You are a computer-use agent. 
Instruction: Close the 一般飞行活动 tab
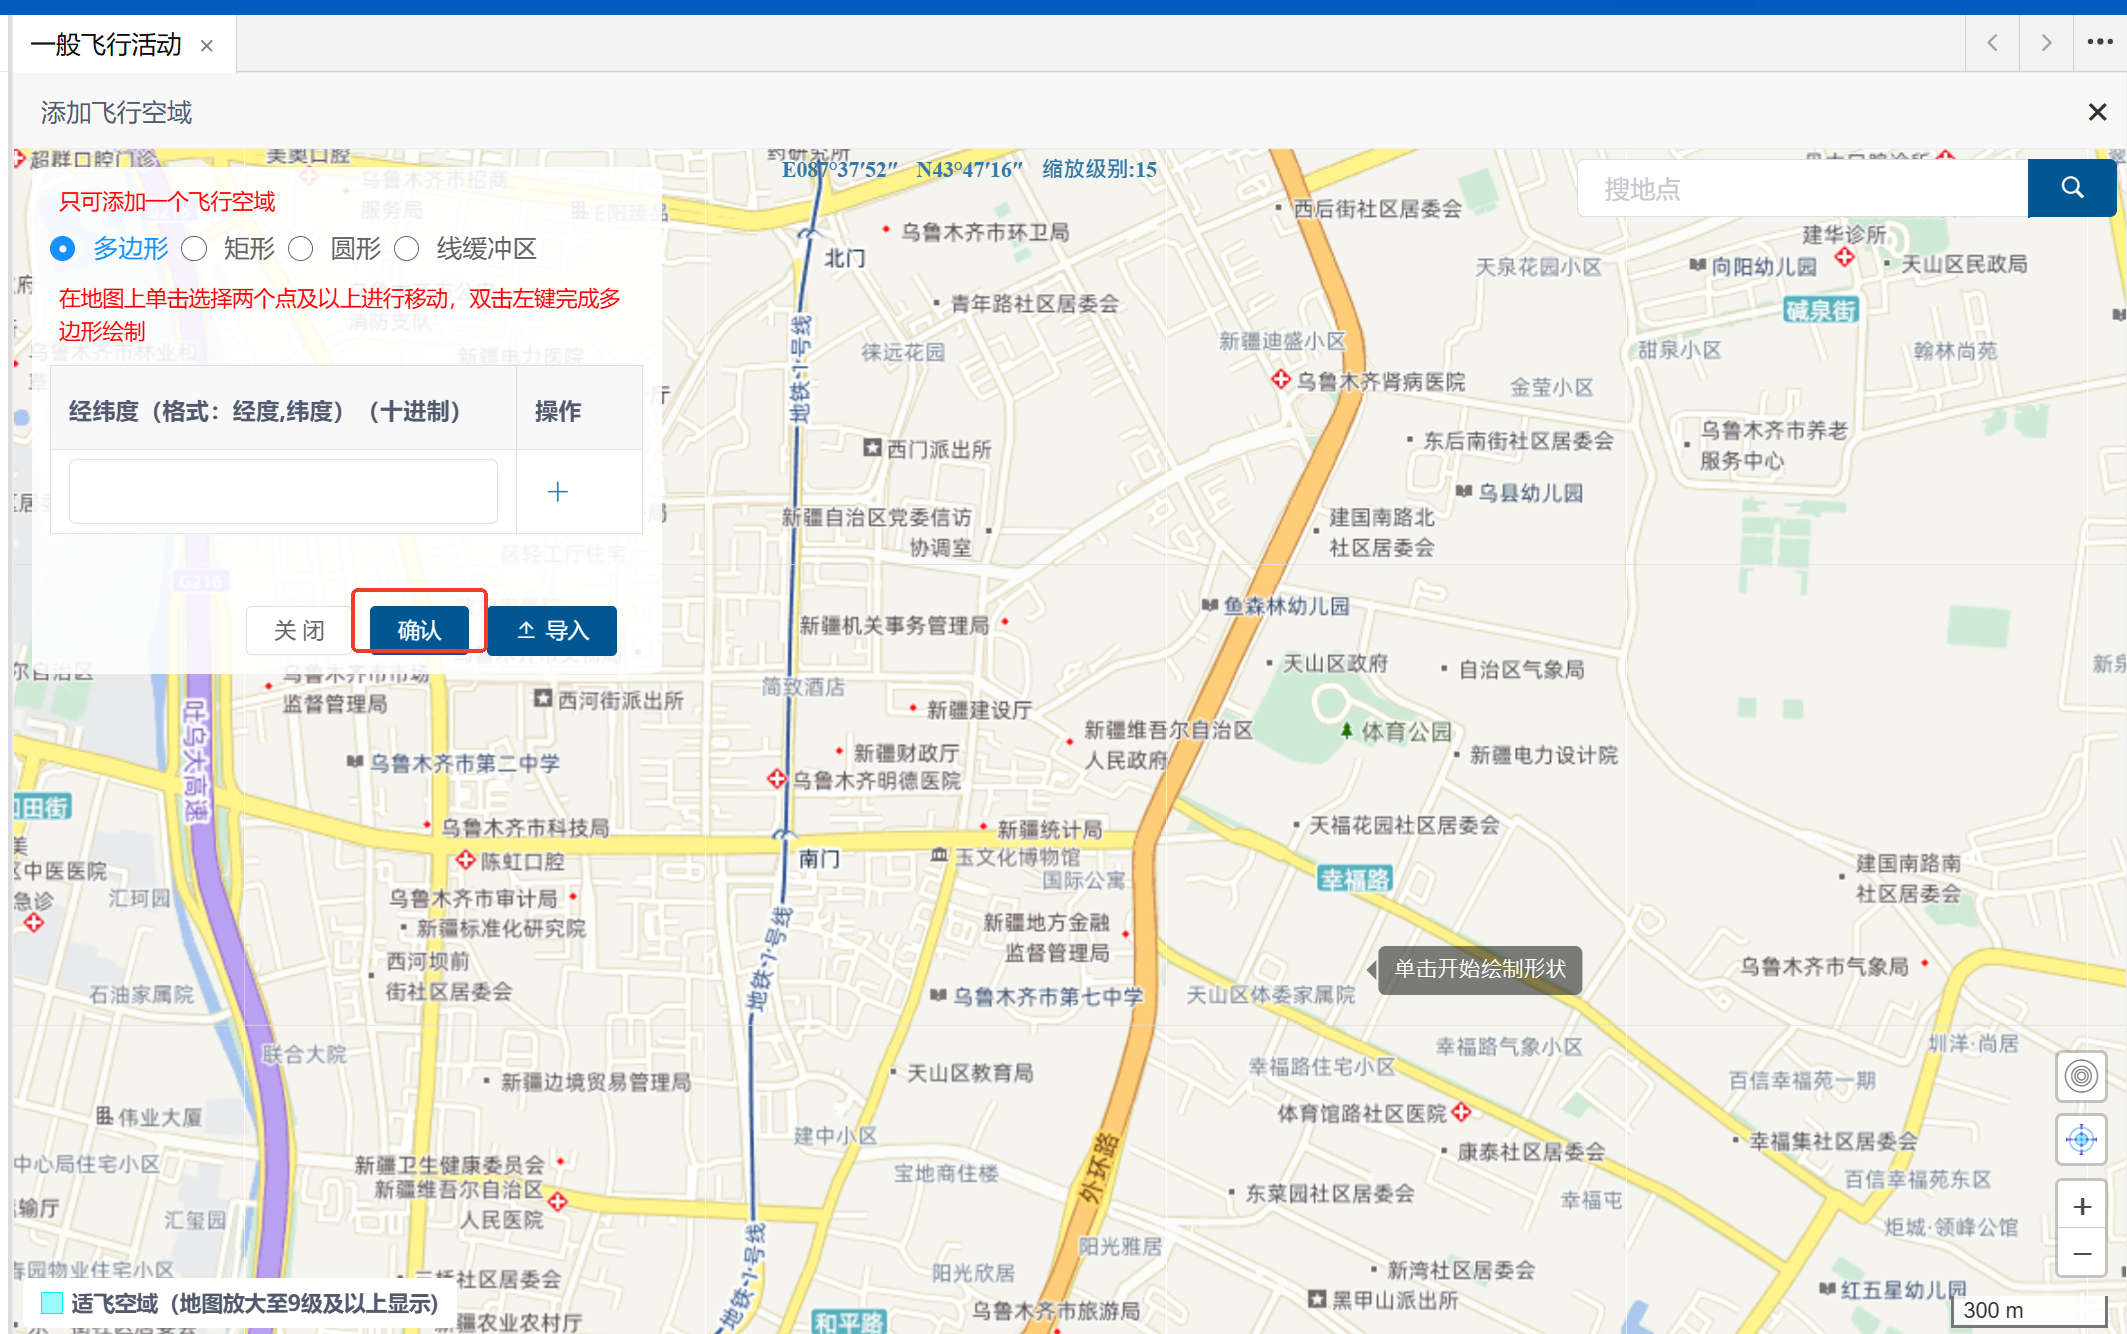pos(207,45)
